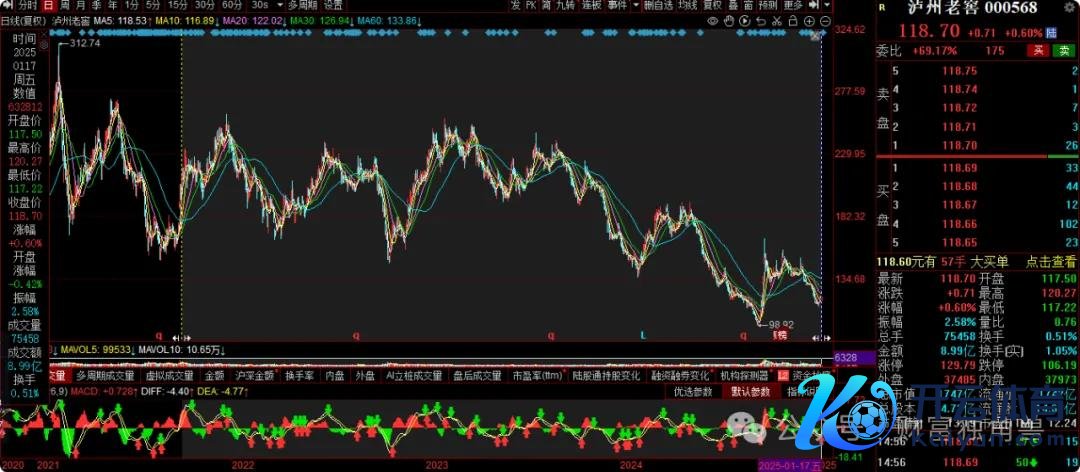Image resolution: width=1080 pixels, height=472 pixels.
Task: Select the 15分 minute period tab
Action: click(x=178, y=5)
